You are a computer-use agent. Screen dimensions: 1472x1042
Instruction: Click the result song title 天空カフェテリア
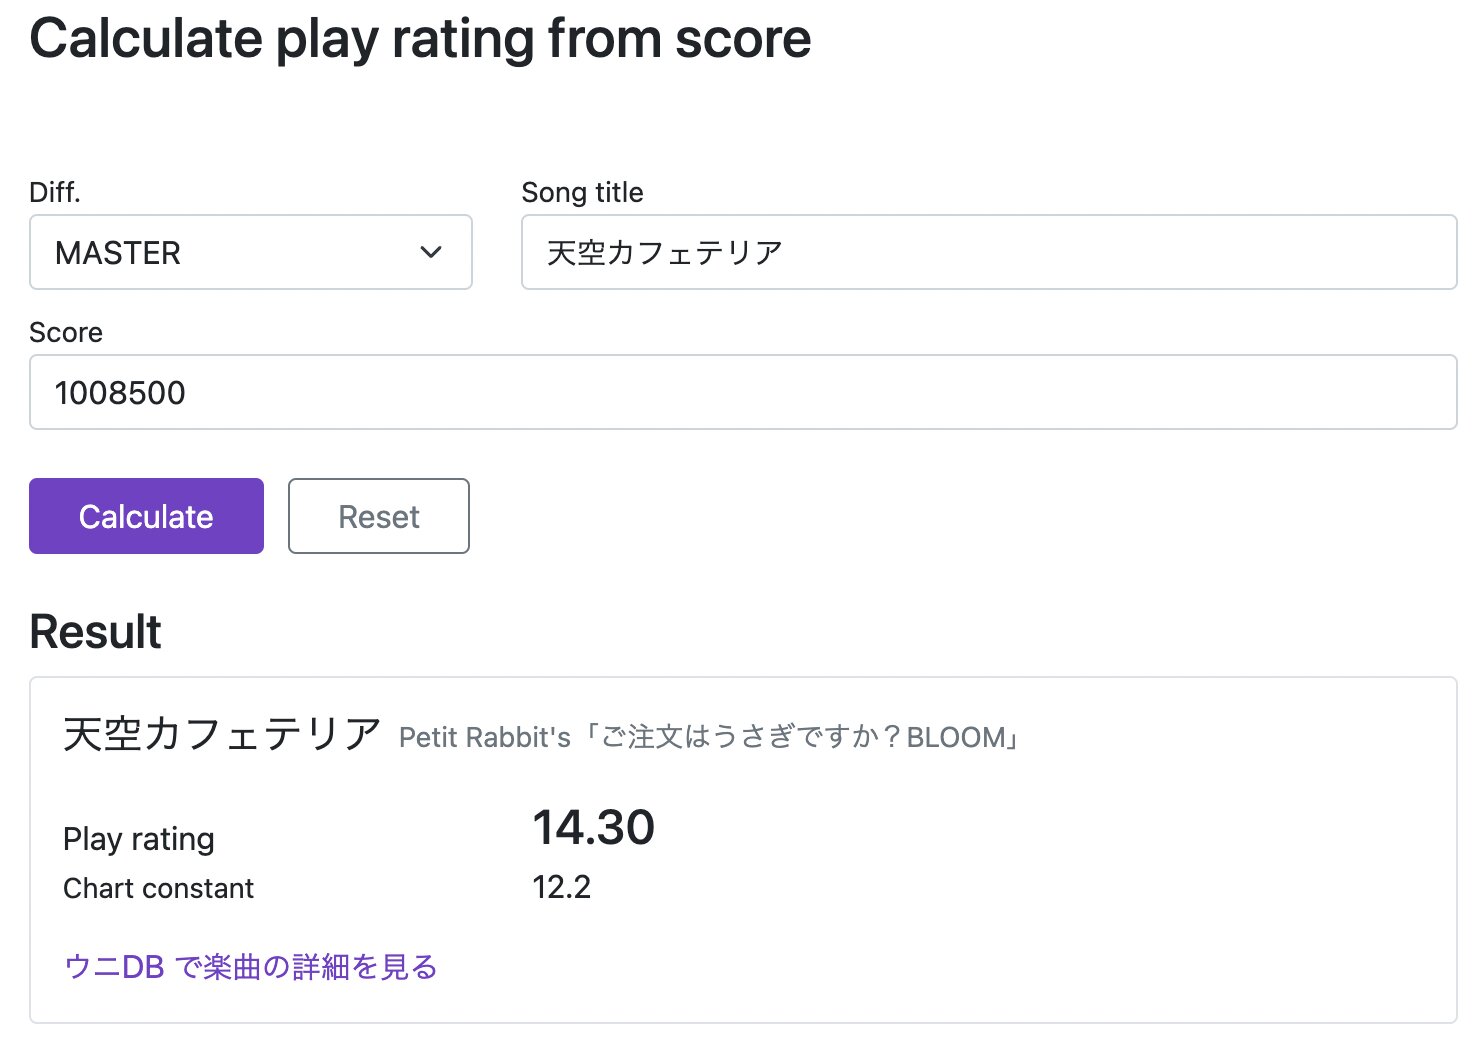[x=222, y=734]
